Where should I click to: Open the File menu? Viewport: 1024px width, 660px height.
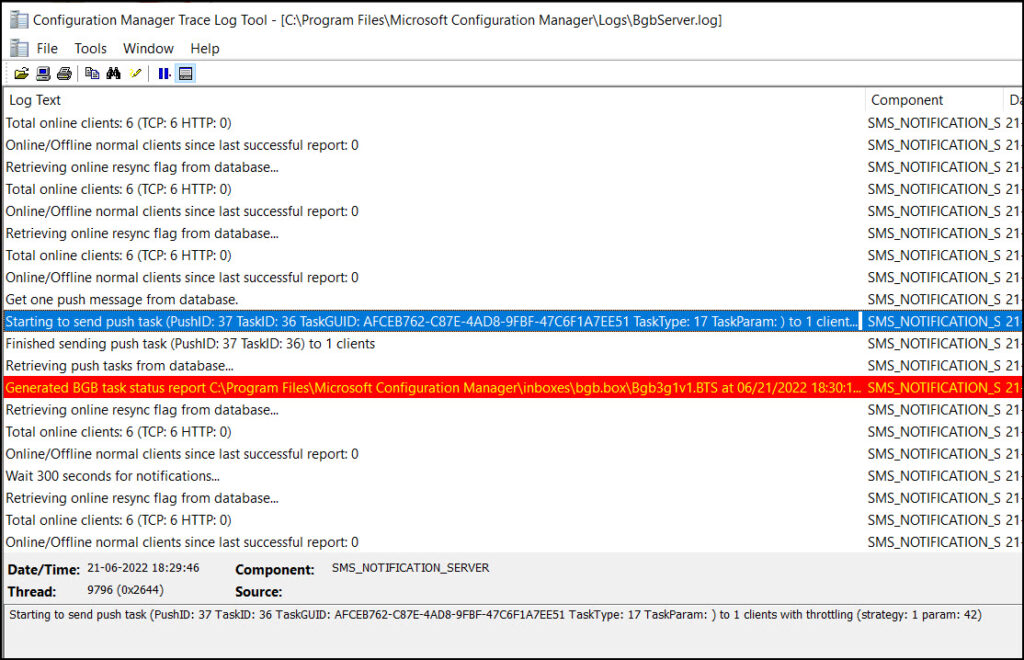click(47, 48)
